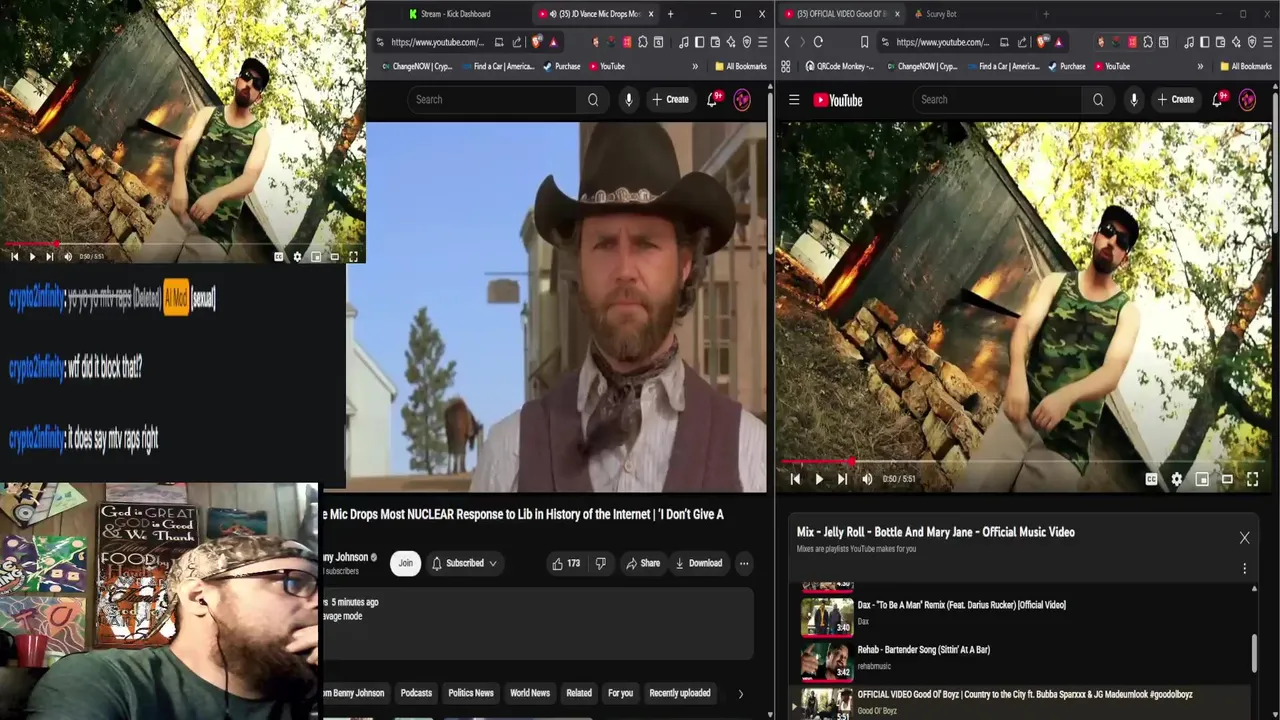Open settings on top-left overlay video

(297, 257)
